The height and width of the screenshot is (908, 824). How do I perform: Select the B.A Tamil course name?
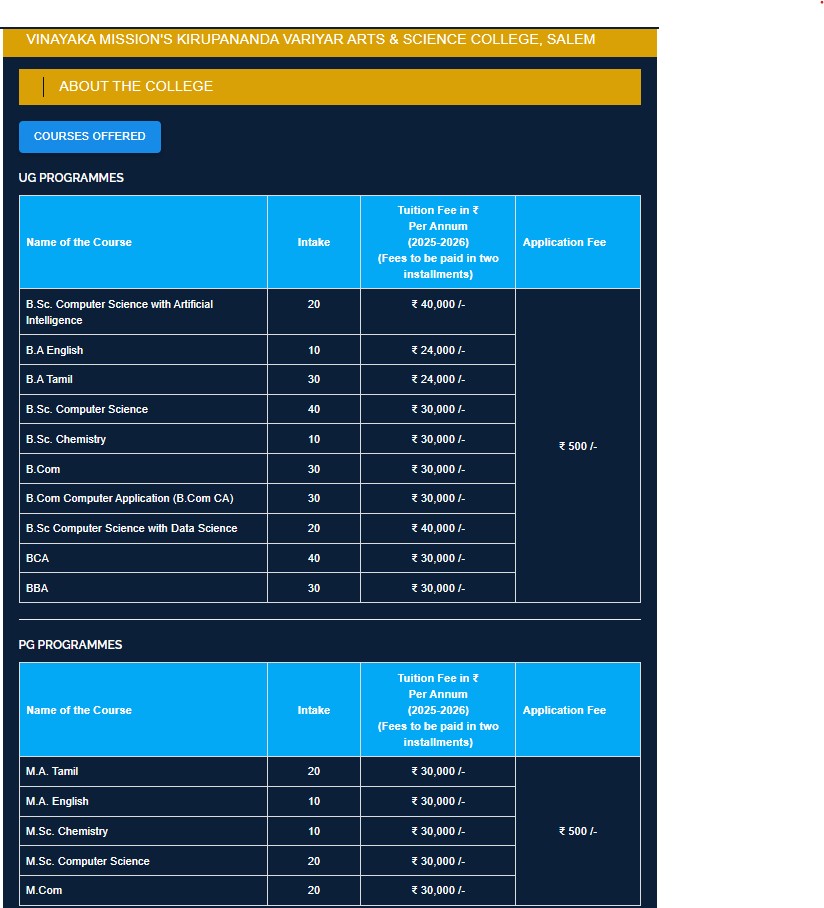(49, 379)
